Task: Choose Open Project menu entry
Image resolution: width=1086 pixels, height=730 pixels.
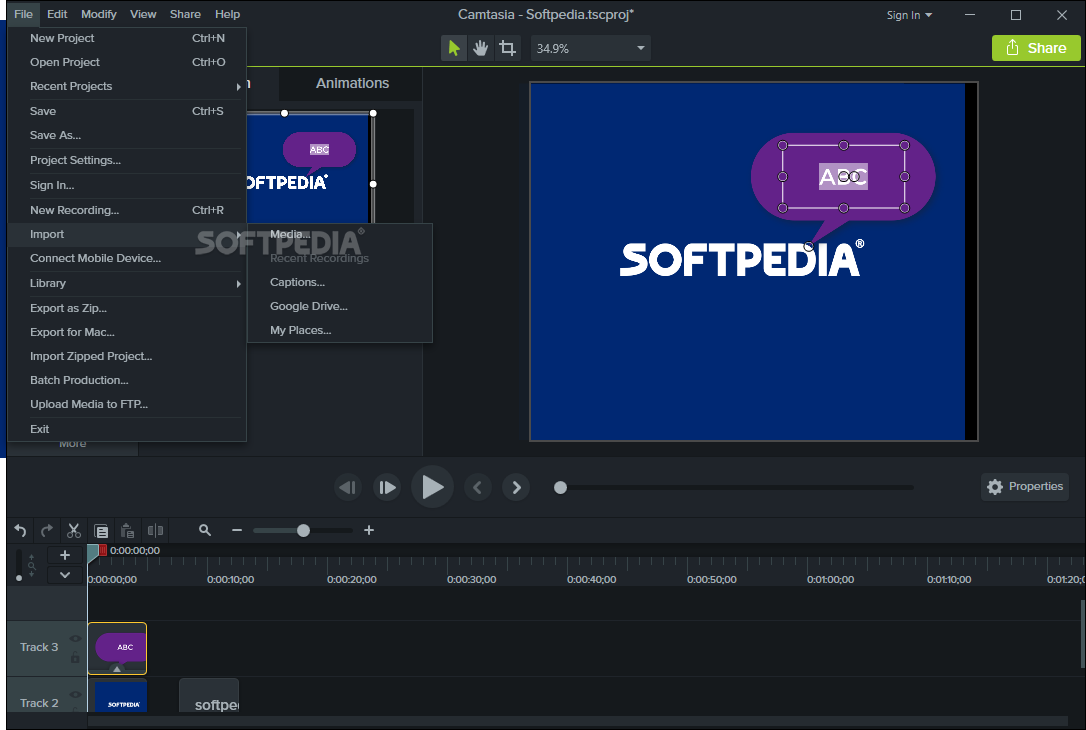Action: coord(127,62)
